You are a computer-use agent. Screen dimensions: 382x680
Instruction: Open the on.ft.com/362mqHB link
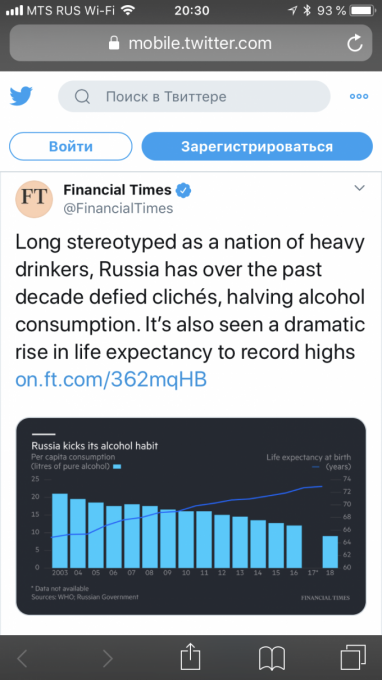(111, 379)
